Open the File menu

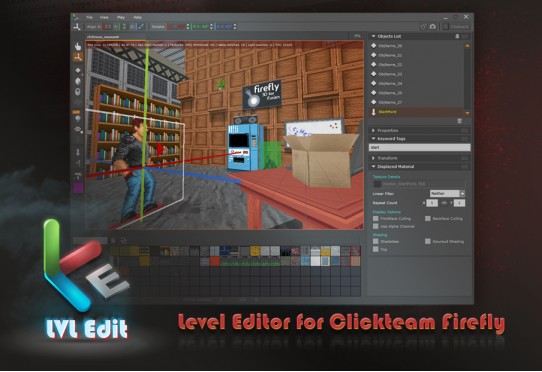[x=89, y=17]
